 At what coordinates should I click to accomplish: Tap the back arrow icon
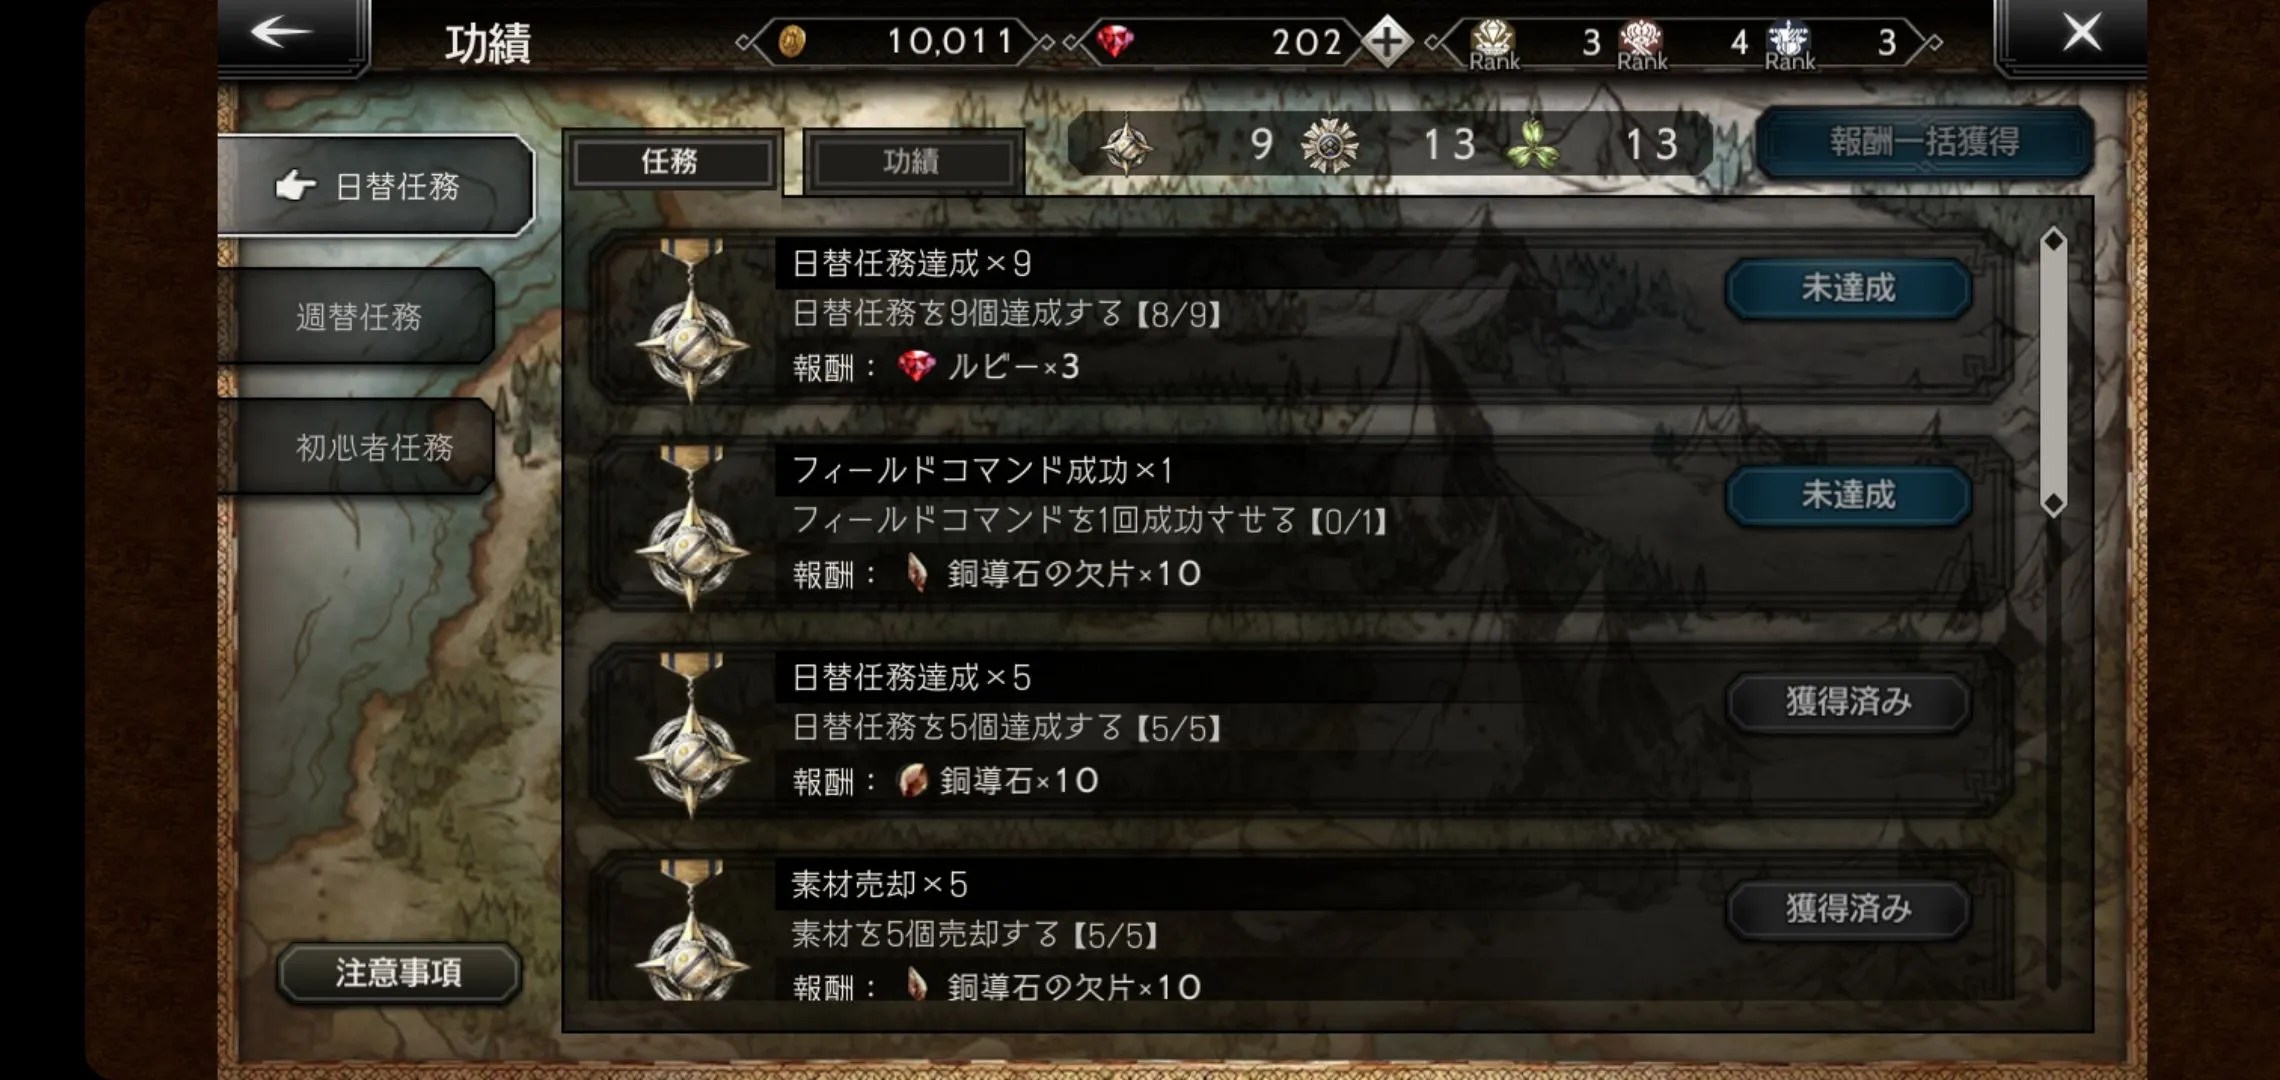(x=282, y=32)
